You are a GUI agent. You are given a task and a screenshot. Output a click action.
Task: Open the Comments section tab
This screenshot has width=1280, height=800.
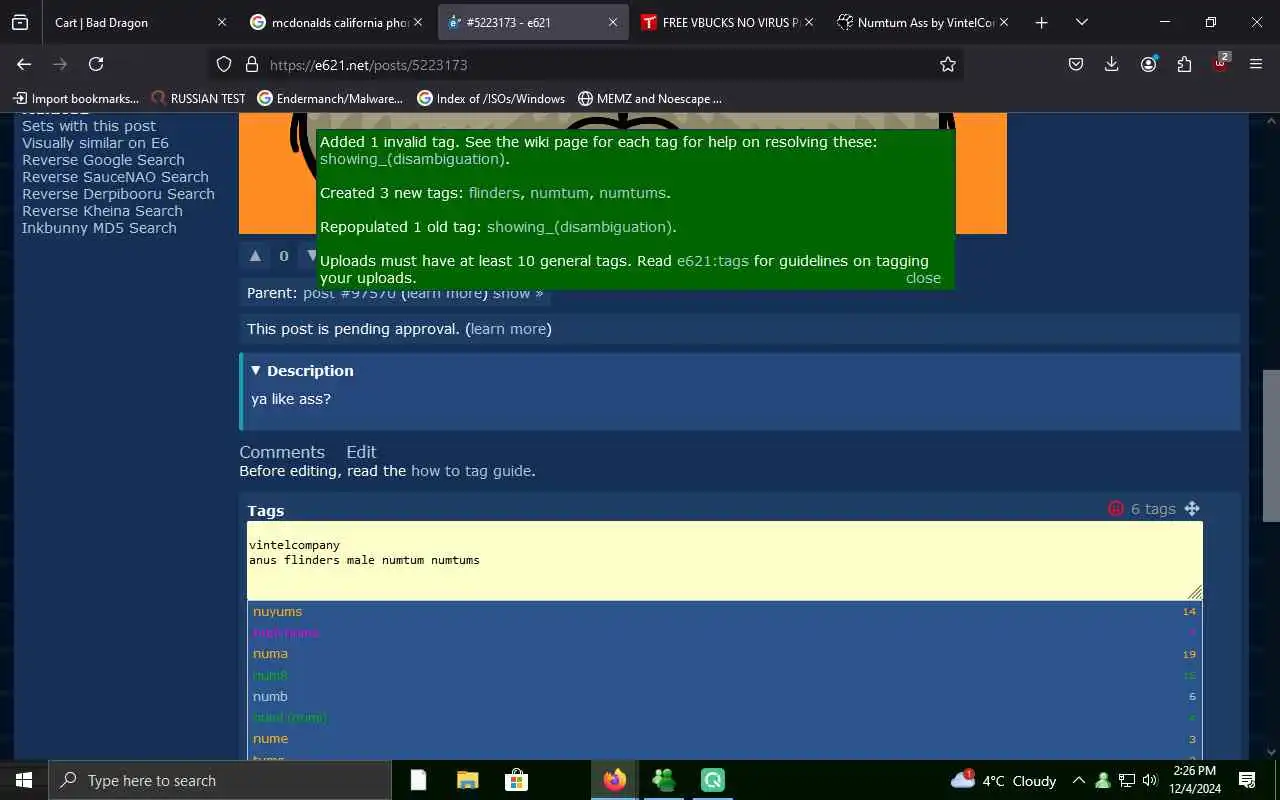[282, 452]
